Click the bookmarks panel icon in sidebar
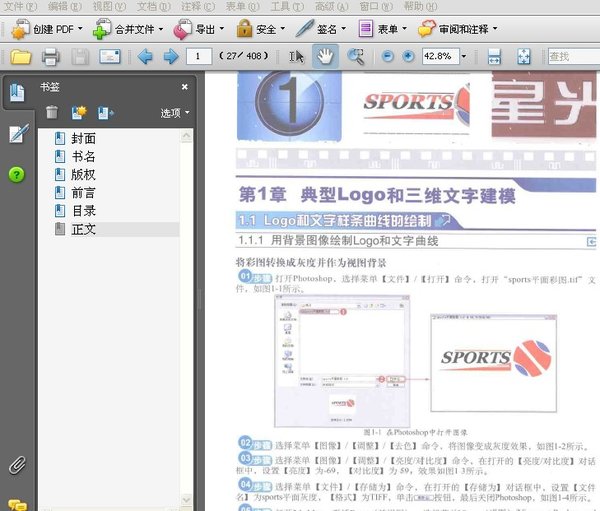 pos(17,92)
